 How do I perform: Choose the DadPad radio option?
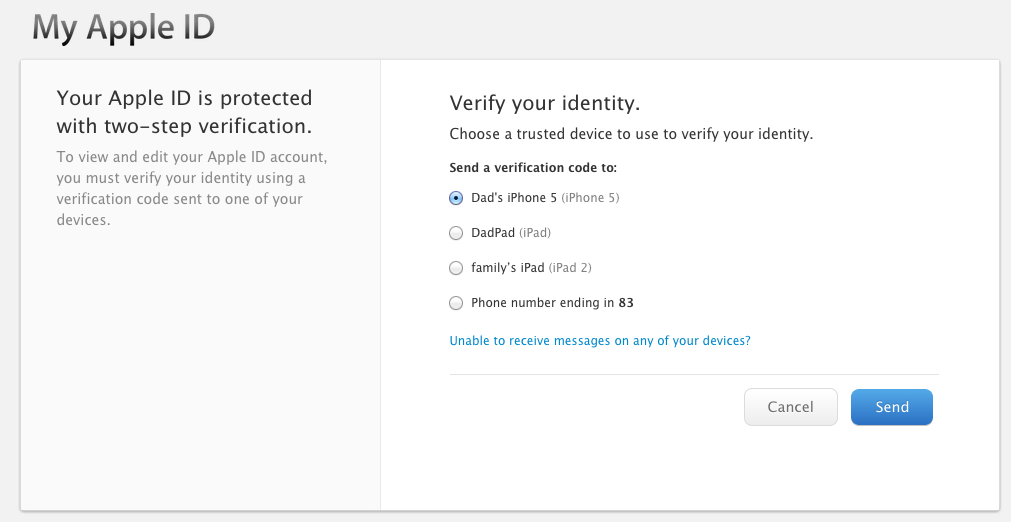(x=456, y=233)
